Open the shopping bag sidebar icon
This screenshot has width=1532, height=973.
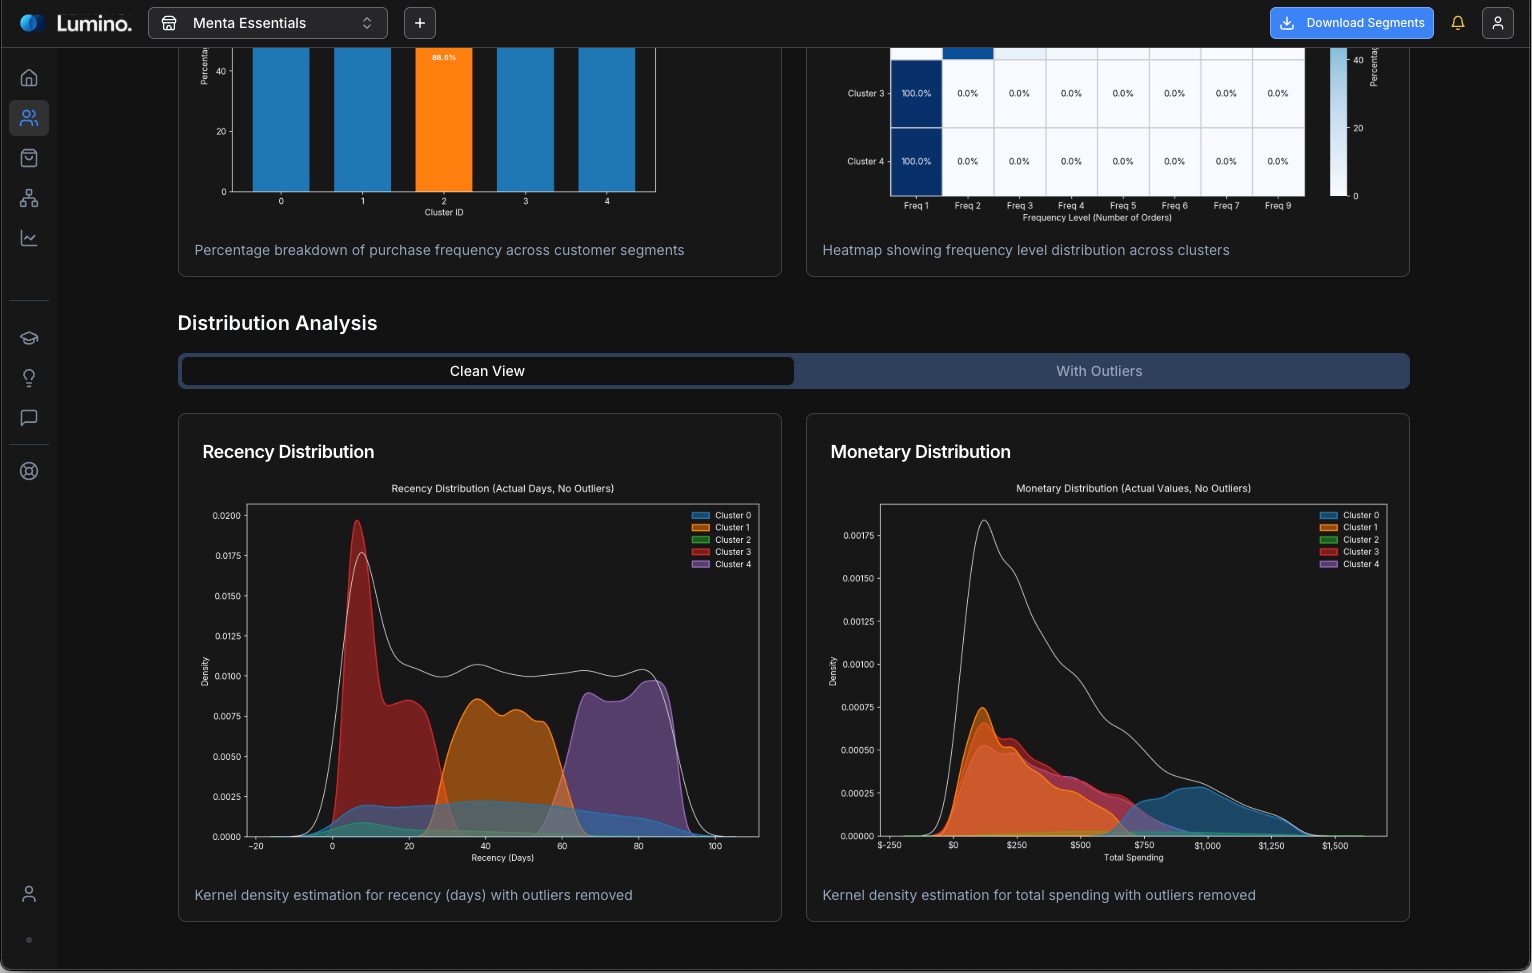(29, 158)
